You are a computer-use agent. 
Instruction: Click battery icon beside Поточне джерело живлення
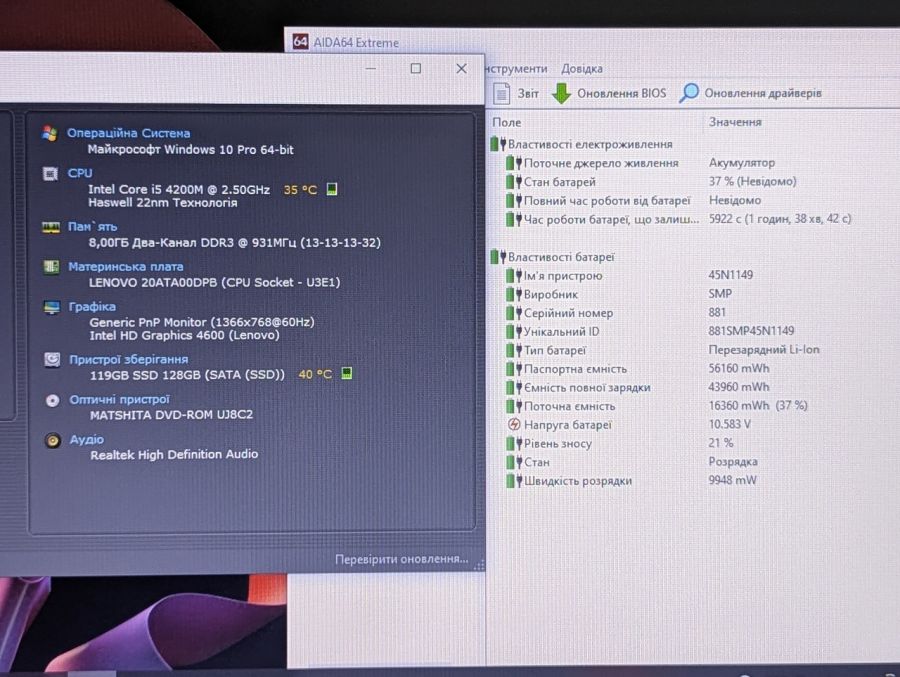click(x=514, y=163)
